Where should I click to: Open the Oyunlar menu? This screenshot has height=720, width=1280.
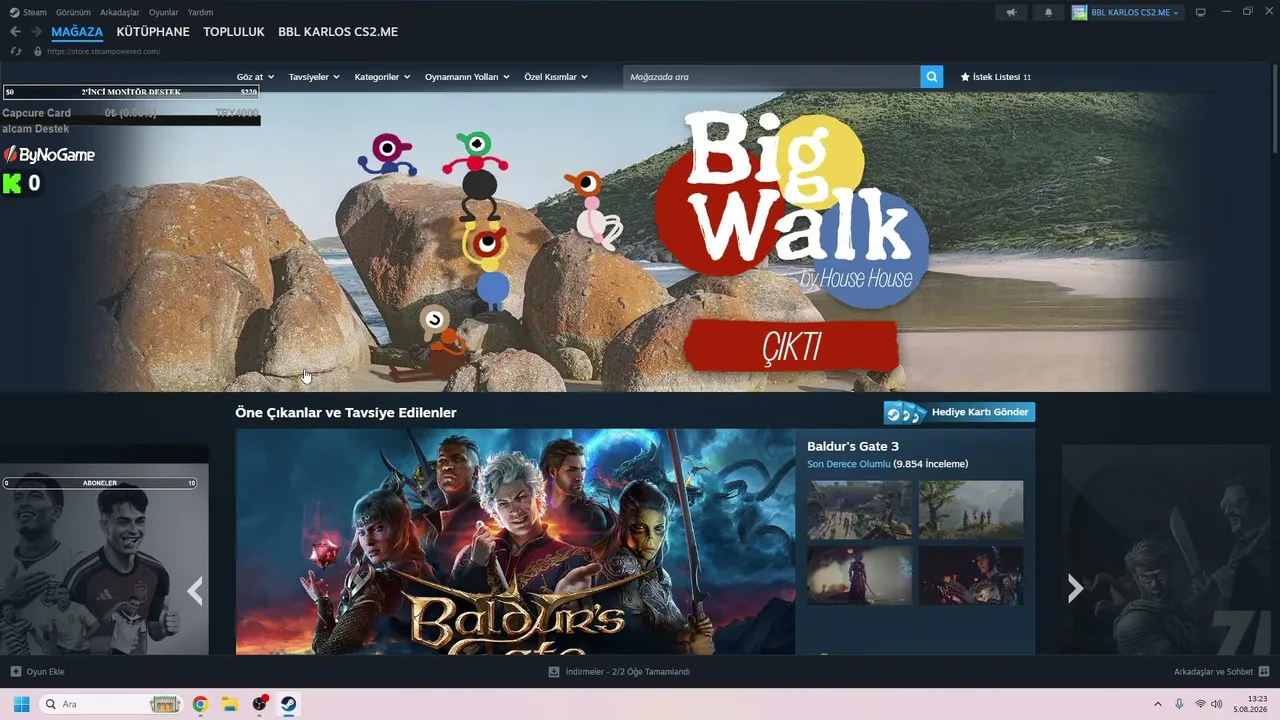[x=164, y=12]
